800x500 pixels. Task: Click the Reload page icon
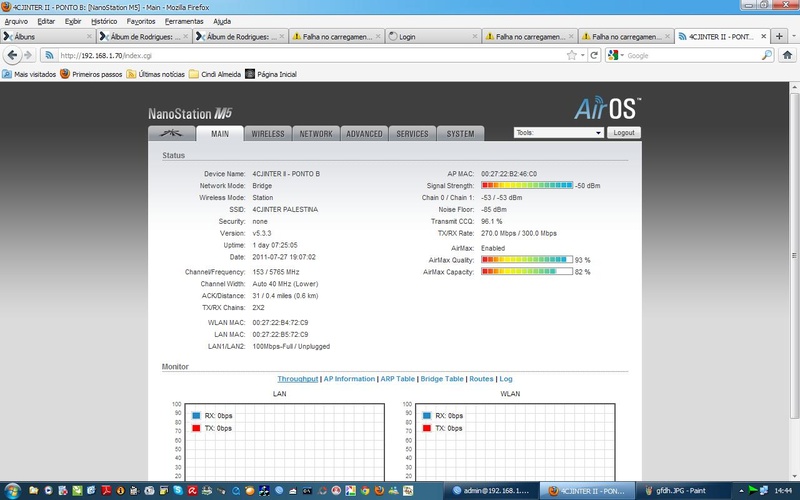coord(594,55)
